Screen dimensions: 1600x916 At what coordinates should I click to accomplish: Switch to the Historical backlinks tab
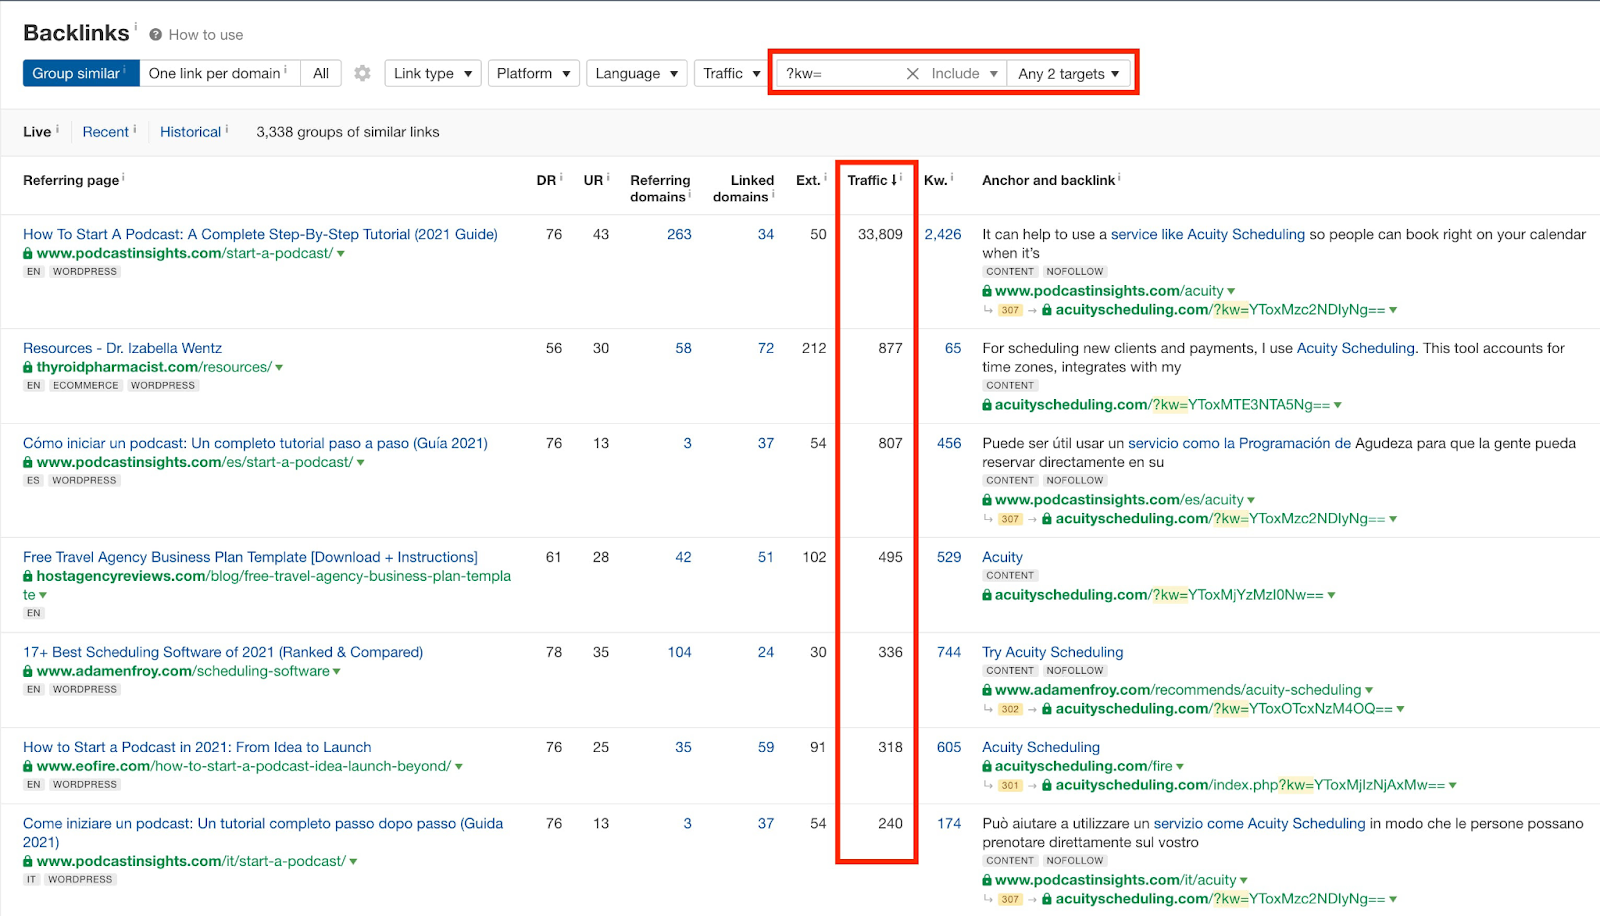pos(190,132)
